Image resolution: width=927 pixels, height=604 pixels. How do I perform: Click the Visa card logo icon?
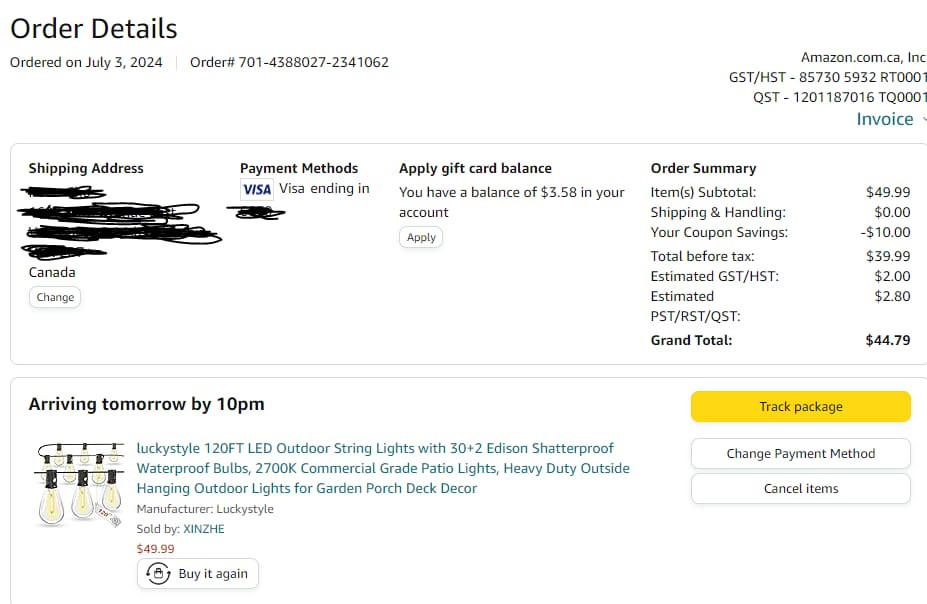(x=257, y=189)
